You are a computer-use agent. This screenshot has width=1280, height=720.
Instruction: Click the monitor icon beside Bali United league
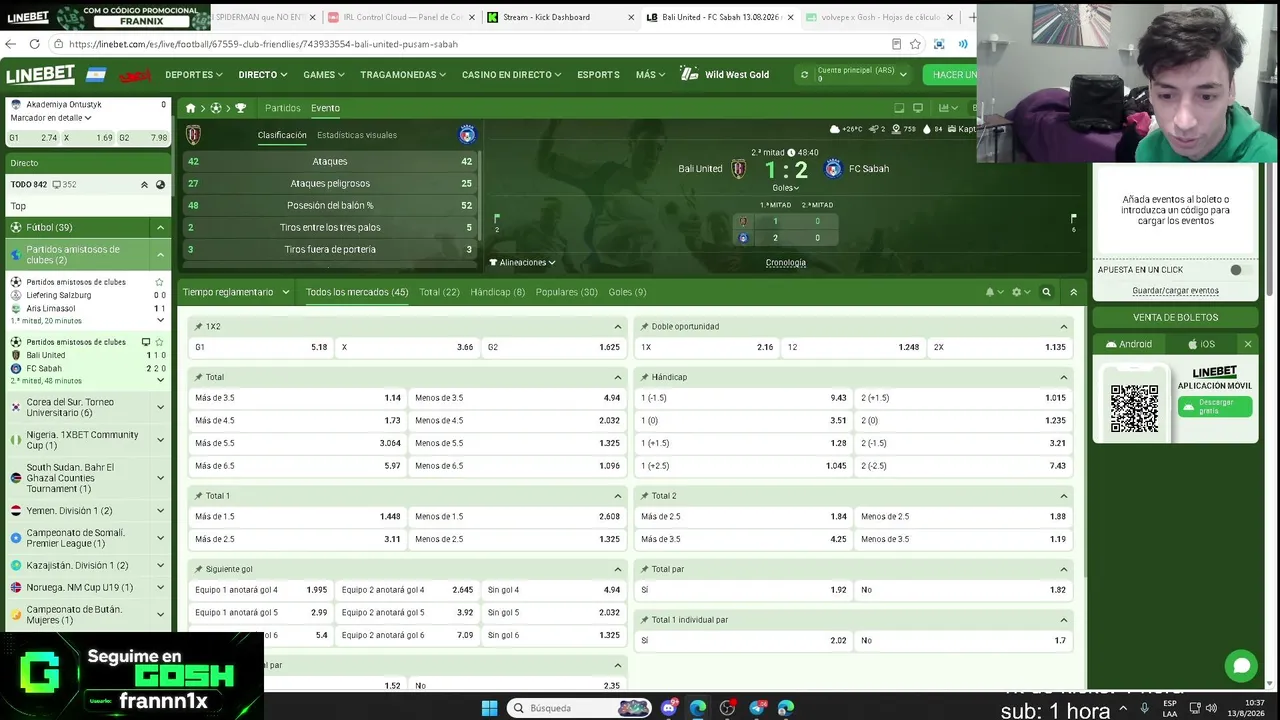coord(146,342)
